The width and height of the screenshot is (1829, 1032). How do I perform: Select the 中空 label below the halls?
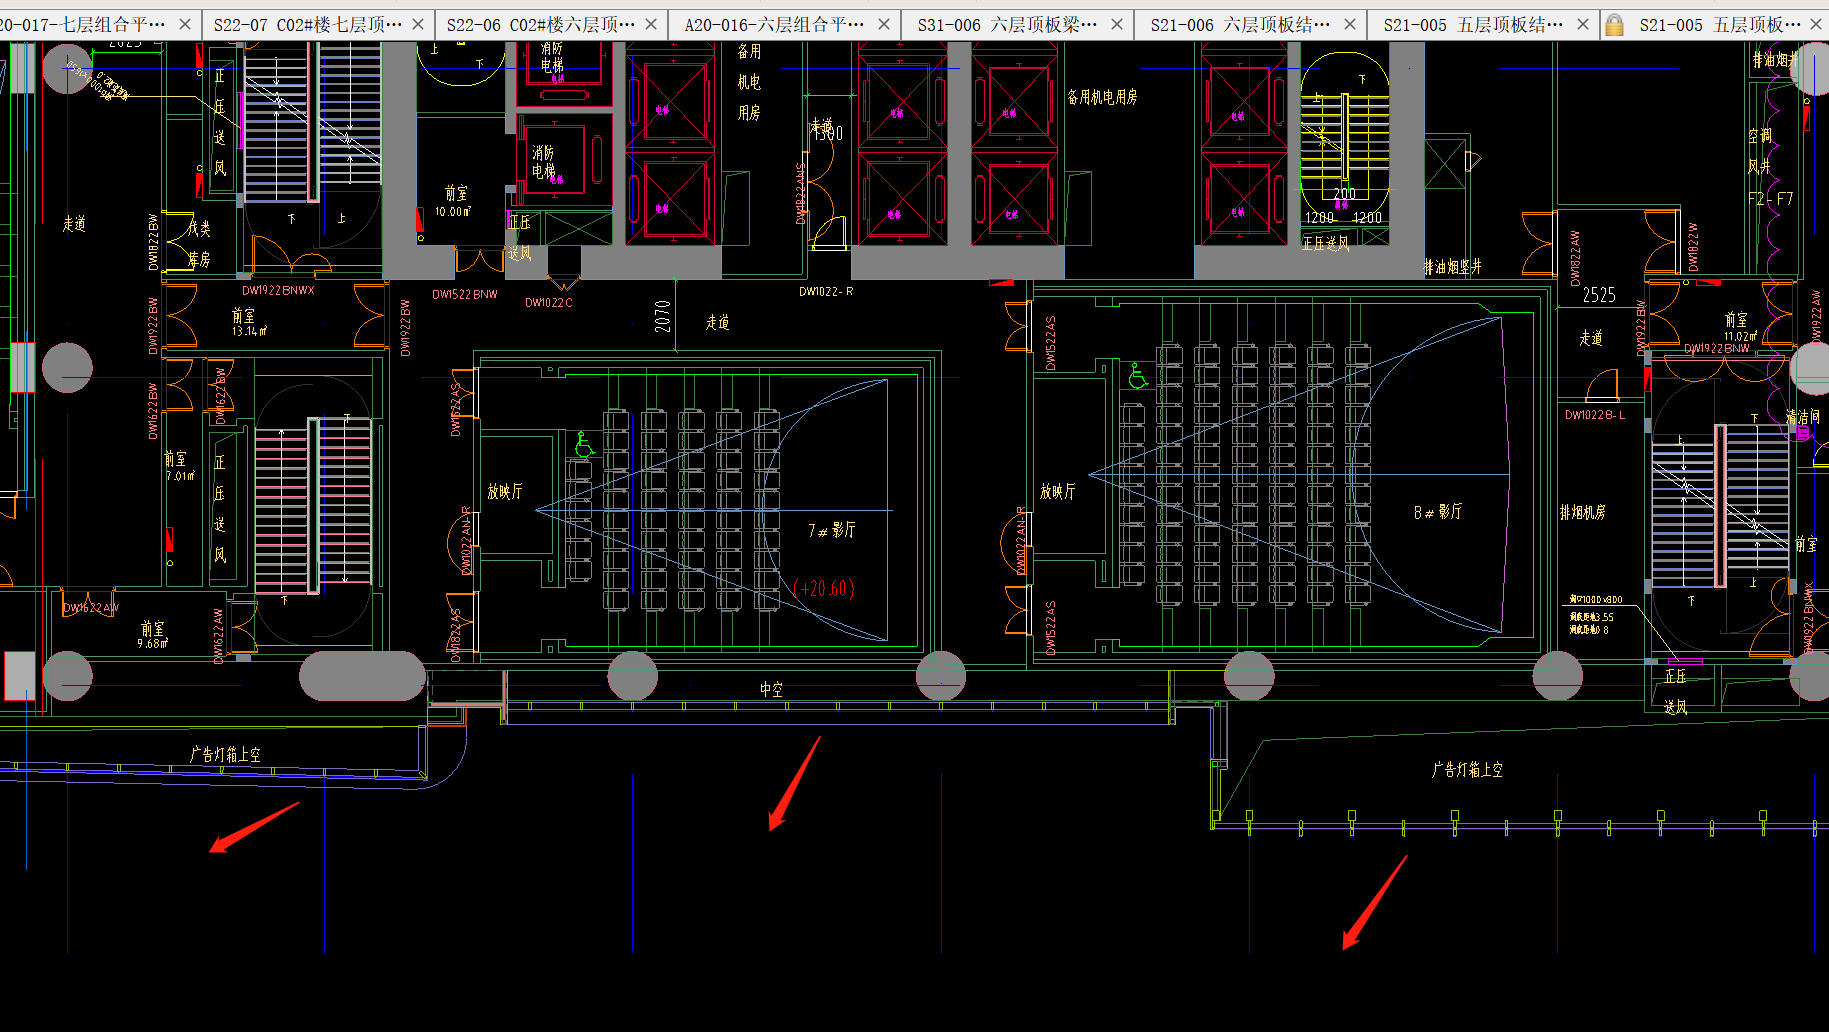pyautogui.click(x=771, y=689)
